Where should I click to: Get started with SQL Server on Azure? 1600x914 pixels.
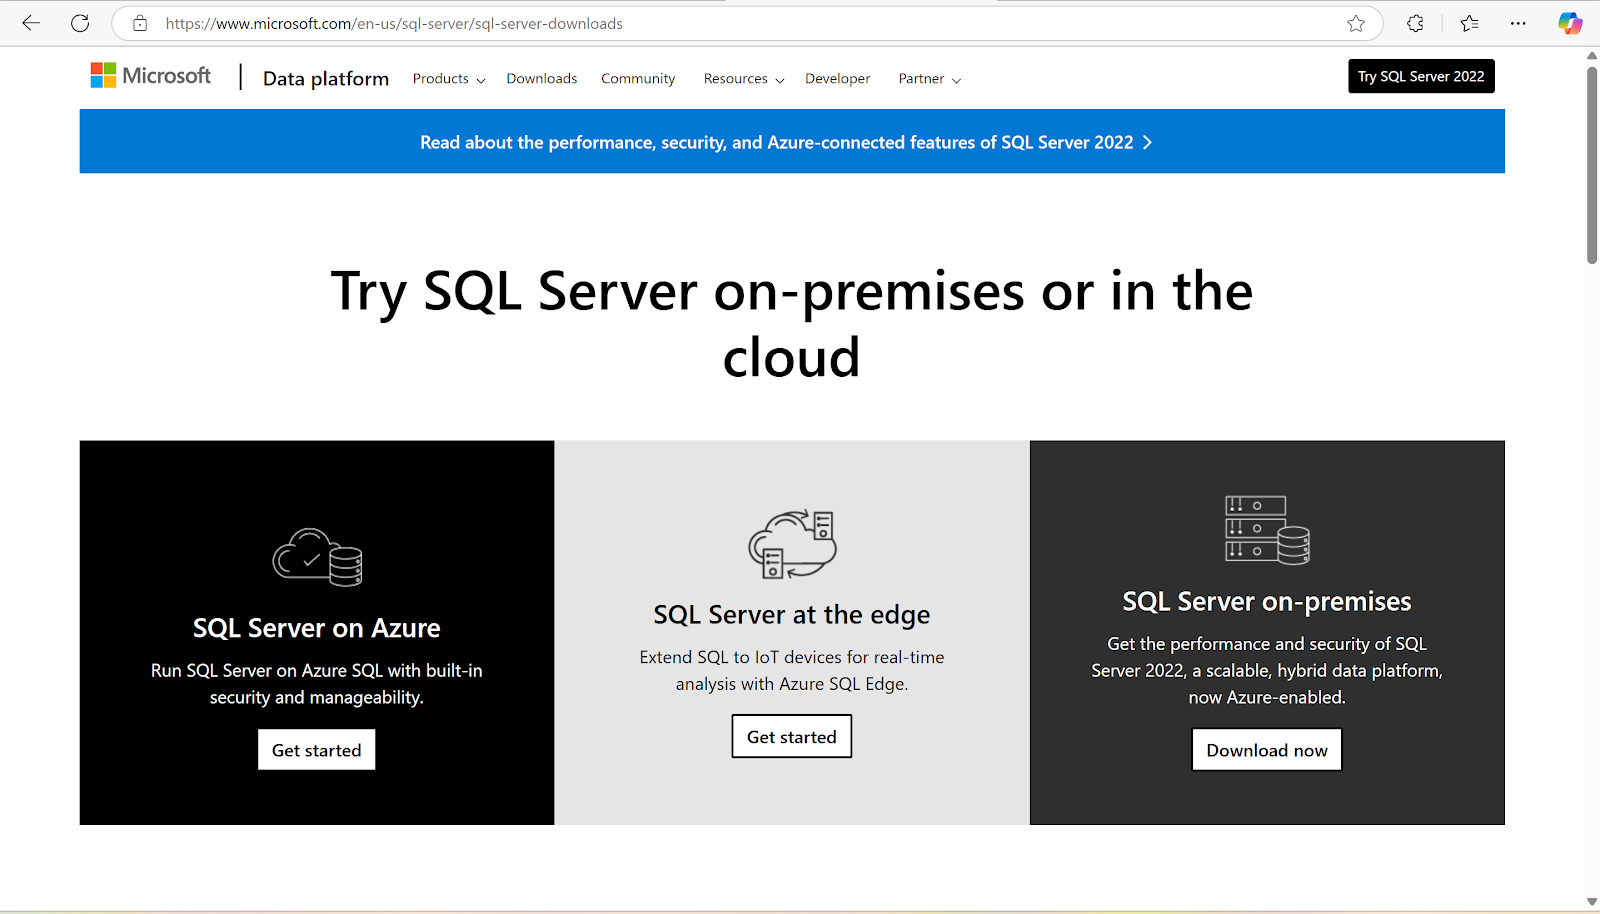pyautogui.click(x=317, y=750)
